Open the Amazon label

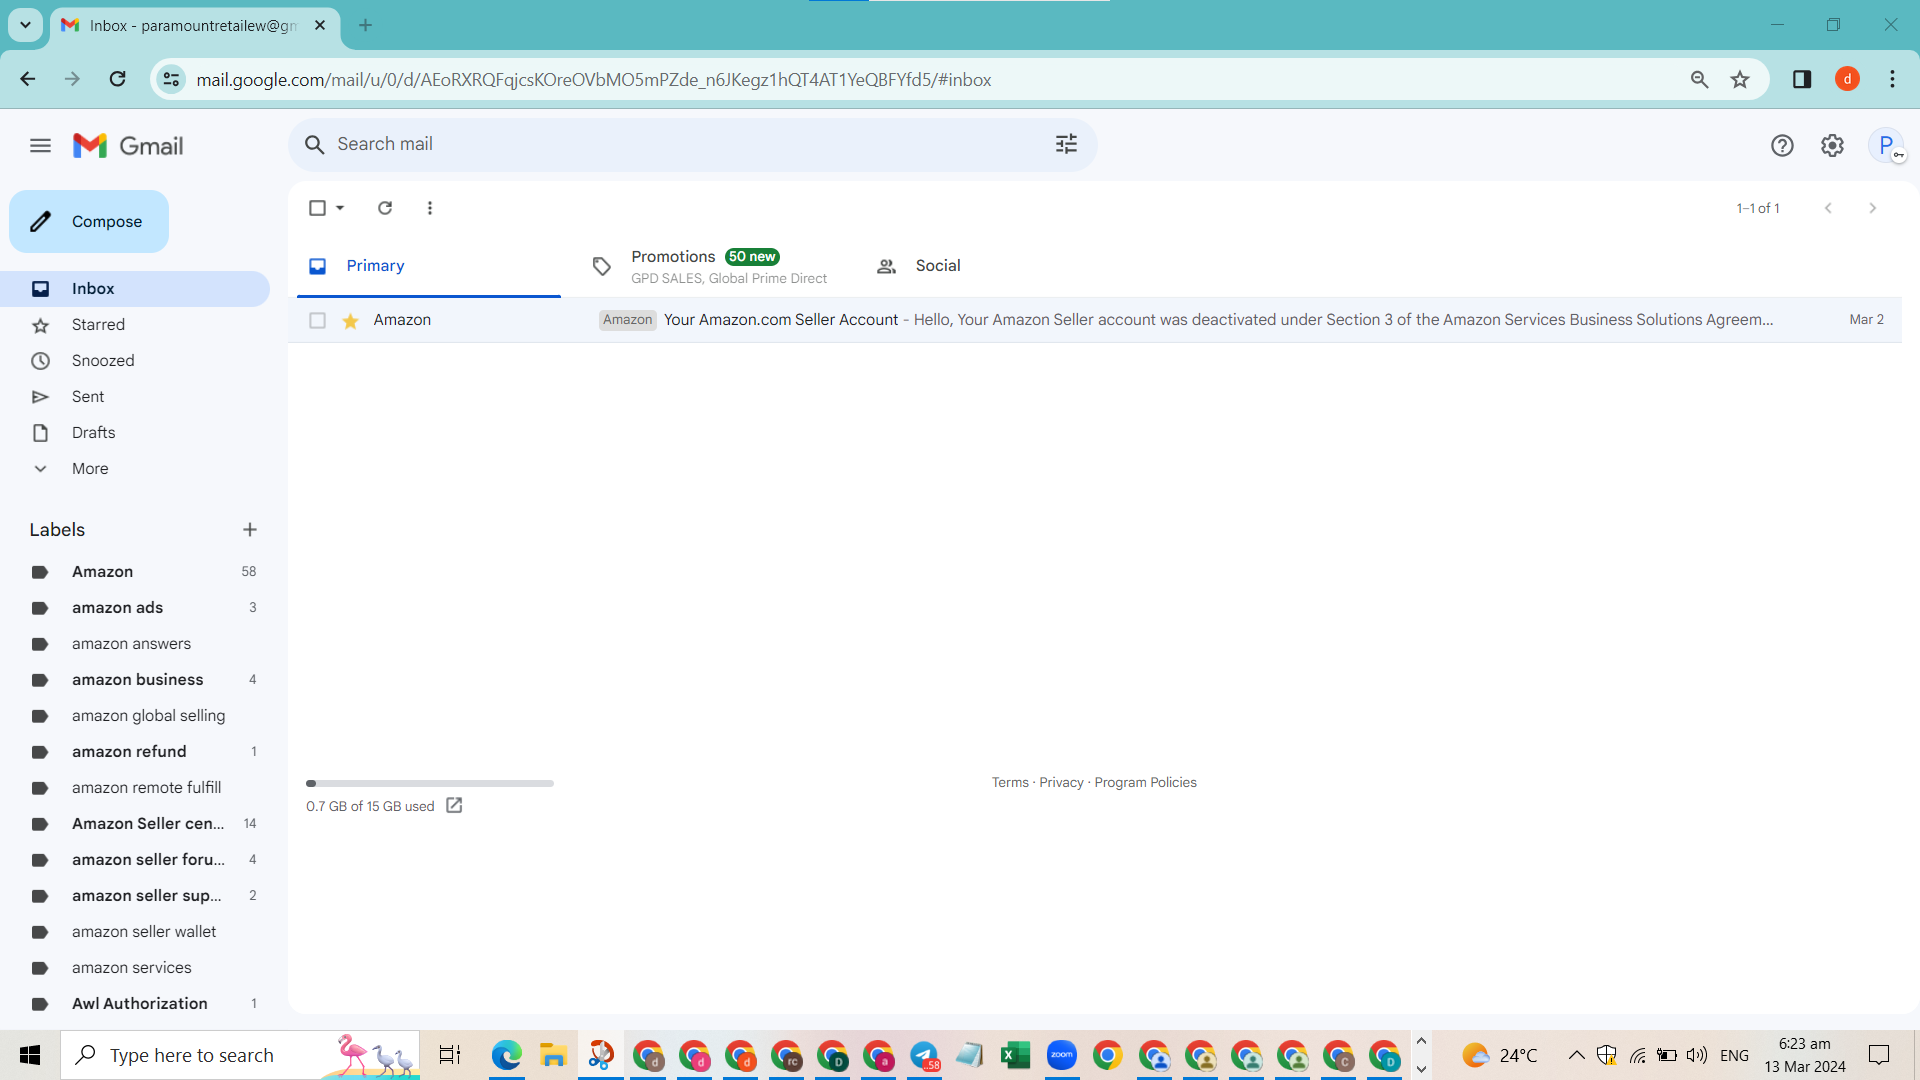135,572
